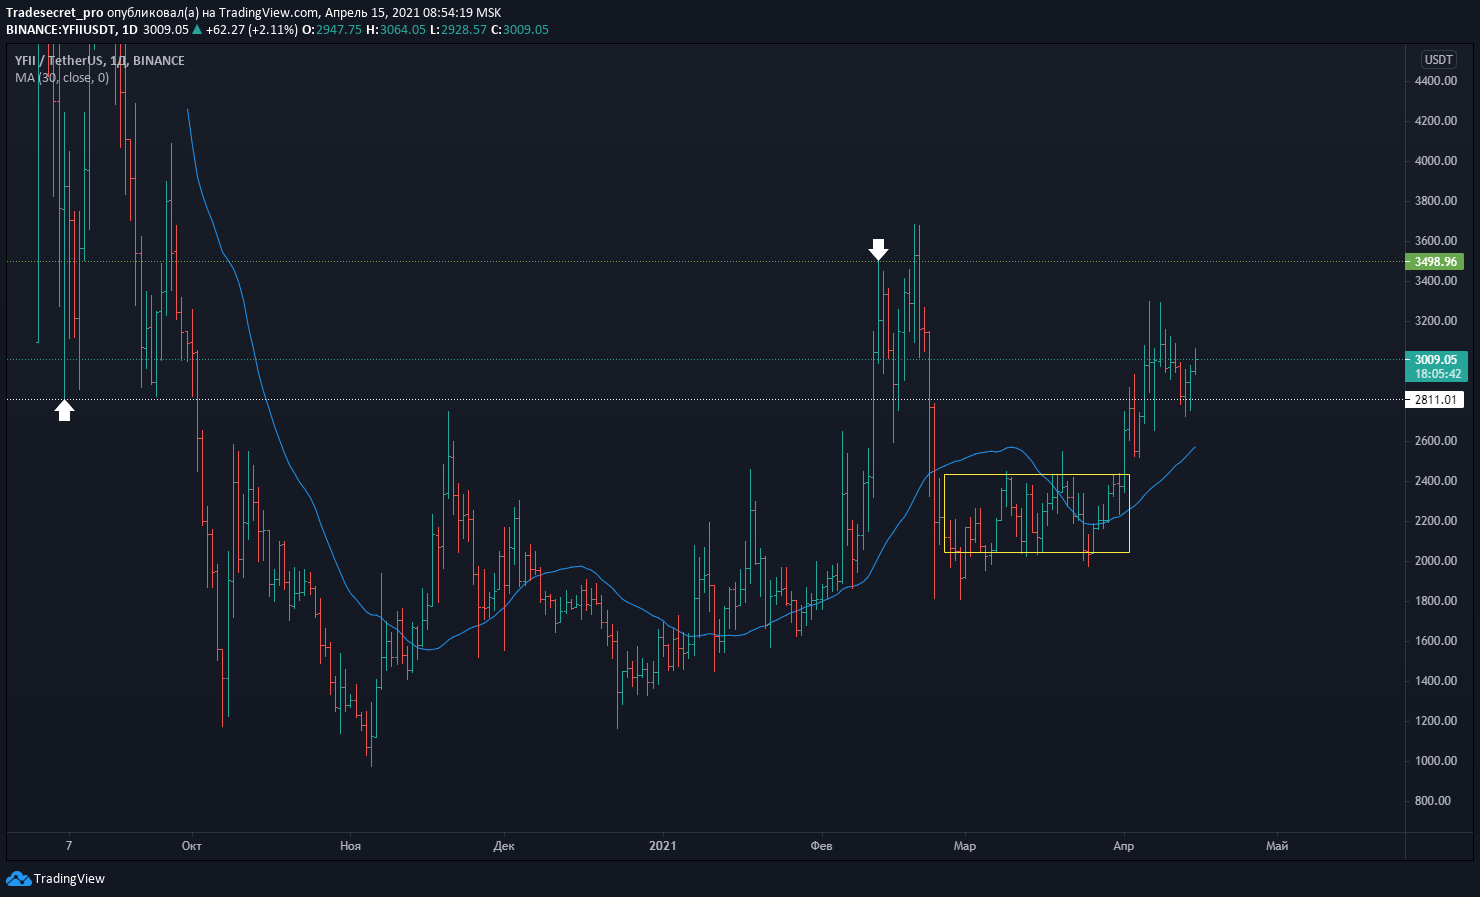
Task: Click the 'Ноя' time axis label
Action: 350,846
